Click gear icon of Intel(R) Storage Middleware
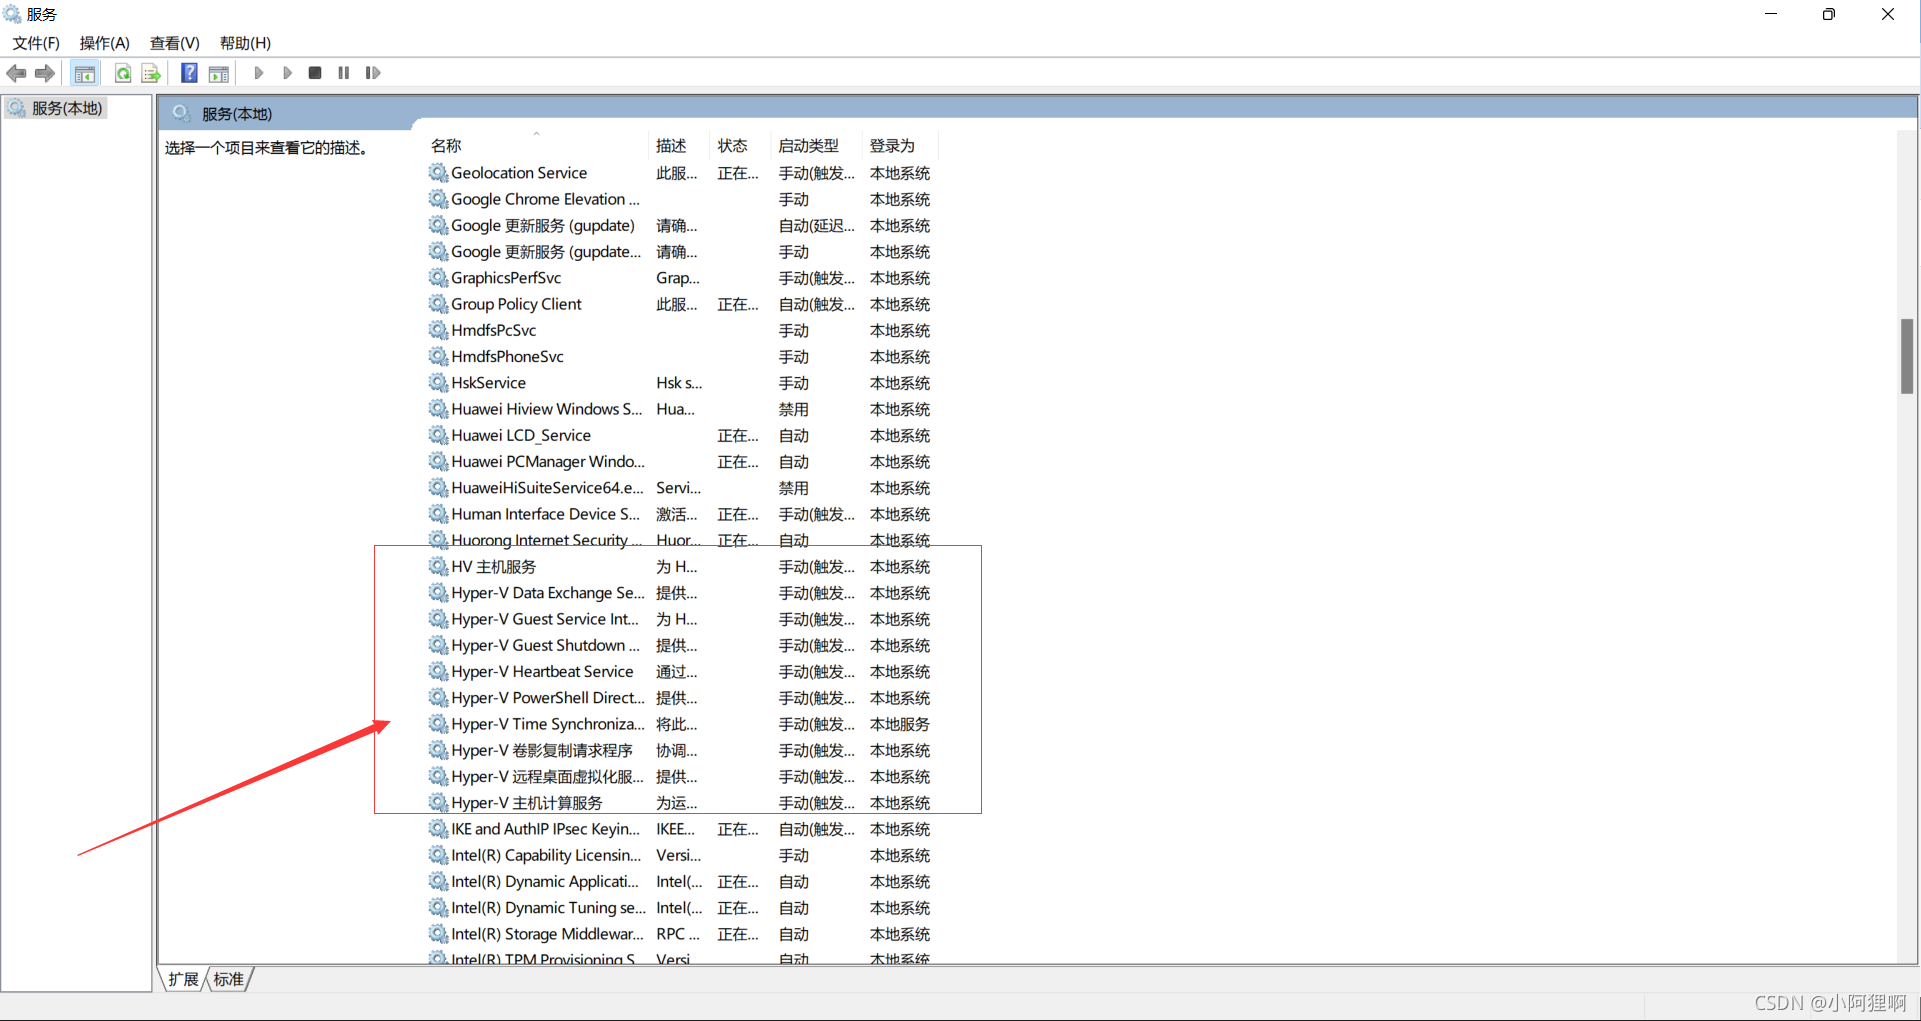The image size is (1921, 1021). [x=438, y=934]
